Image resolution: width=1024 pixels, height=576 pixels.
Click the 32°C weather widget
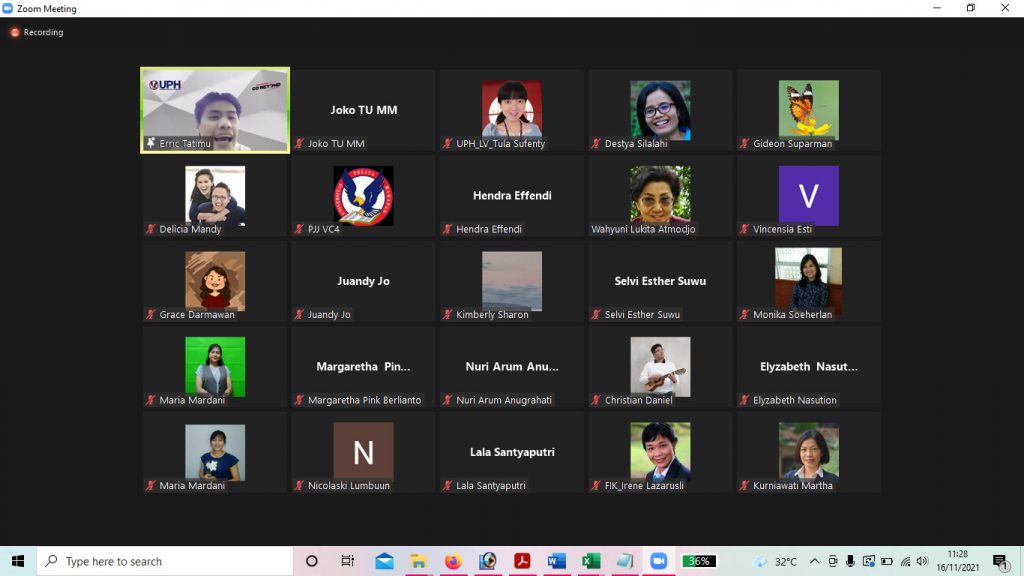pyautogui.click(x=776, y=561)
